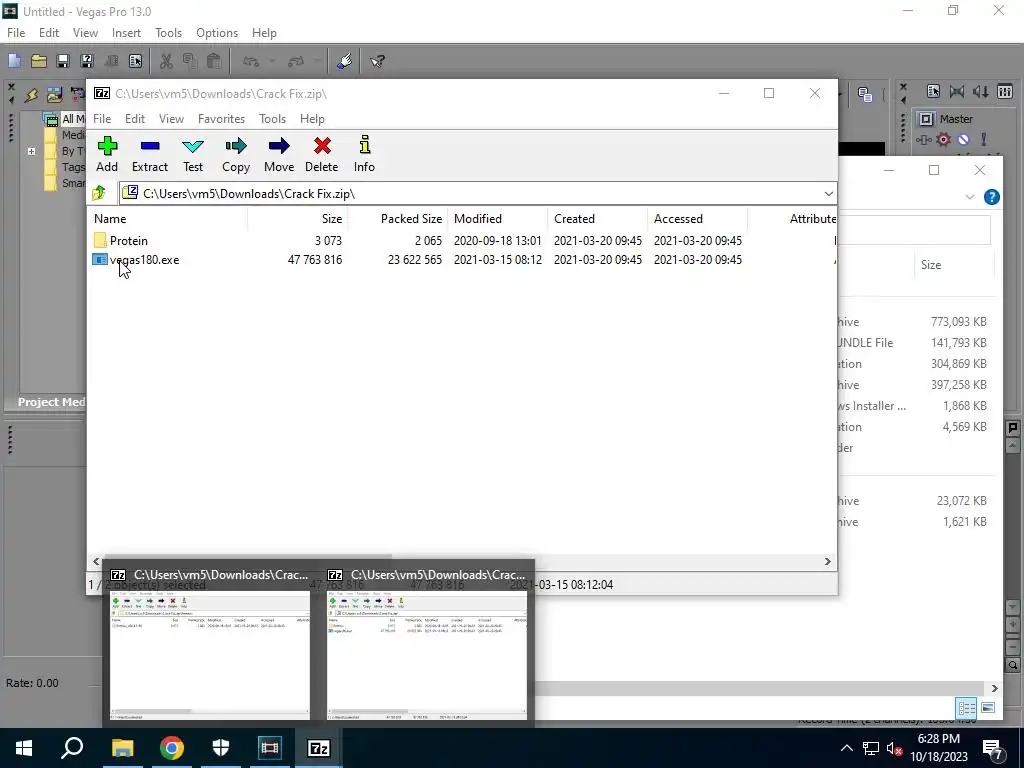
Task: Switch to second 7-Zip taskbar preview thumbnail
Action: click(x=427, y=643)
